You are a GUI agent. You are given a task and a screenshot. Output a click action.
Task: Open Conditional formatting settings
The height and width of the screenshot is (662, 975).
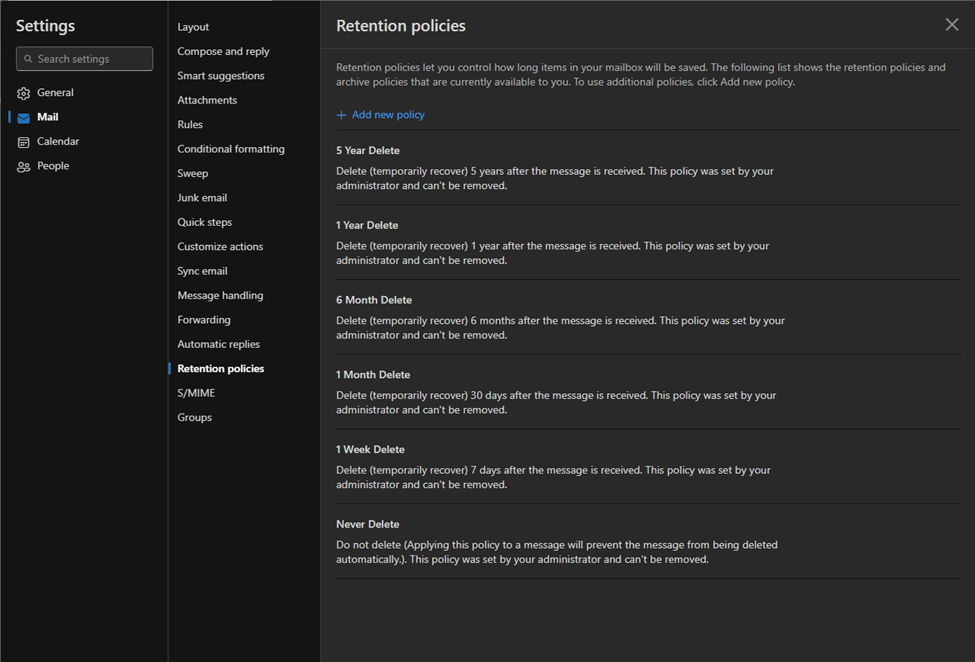(231, 149)
